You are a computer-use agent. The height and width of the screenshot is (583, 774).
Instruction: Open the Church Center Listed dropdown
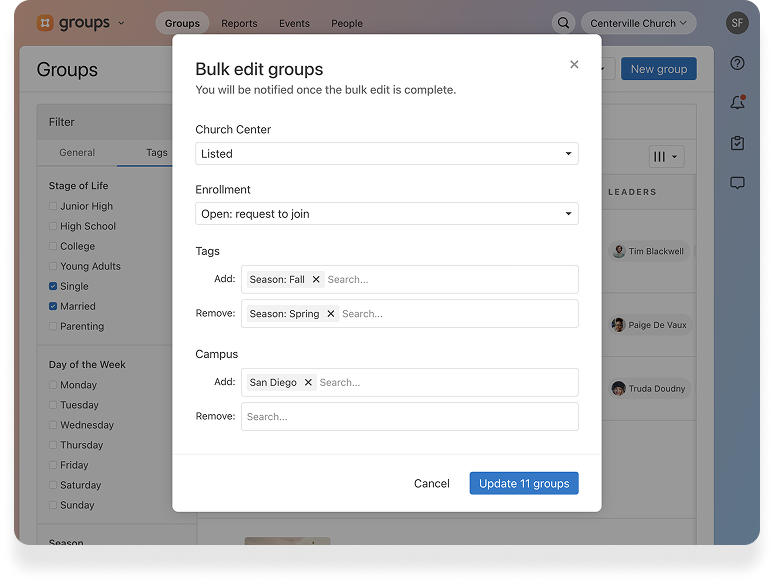click(387, 154)
